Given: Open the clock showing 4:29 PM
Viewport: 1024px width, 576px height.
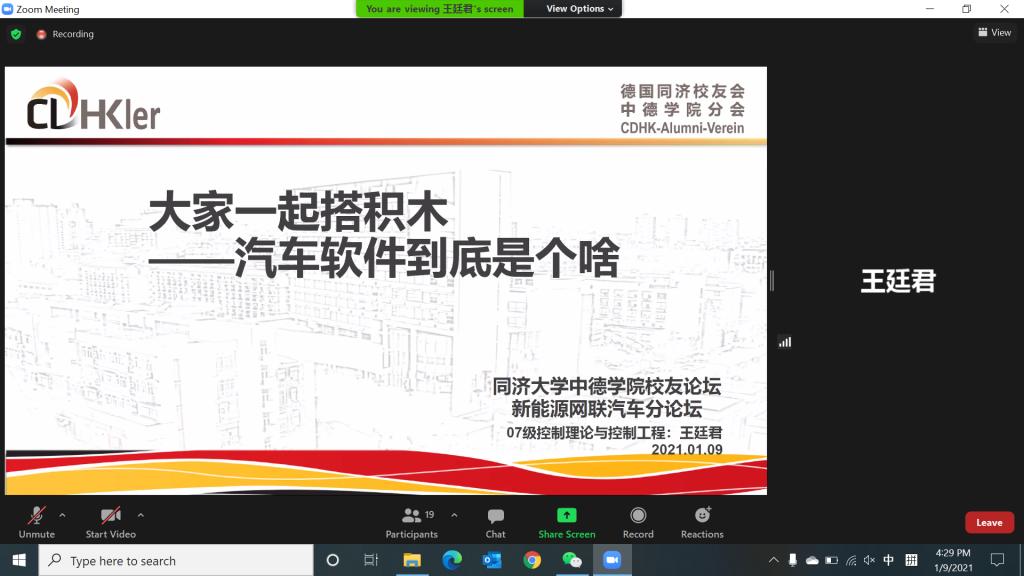Looking at the screenshot, I should [953, 560].
